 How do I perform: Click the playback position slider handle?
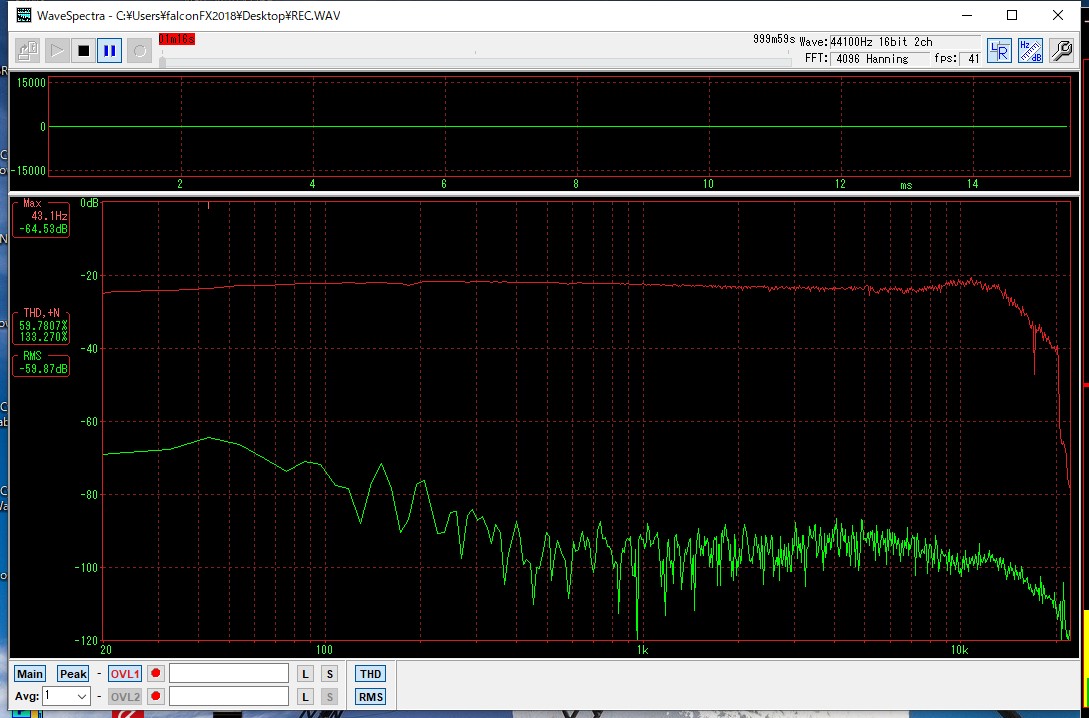162,62
